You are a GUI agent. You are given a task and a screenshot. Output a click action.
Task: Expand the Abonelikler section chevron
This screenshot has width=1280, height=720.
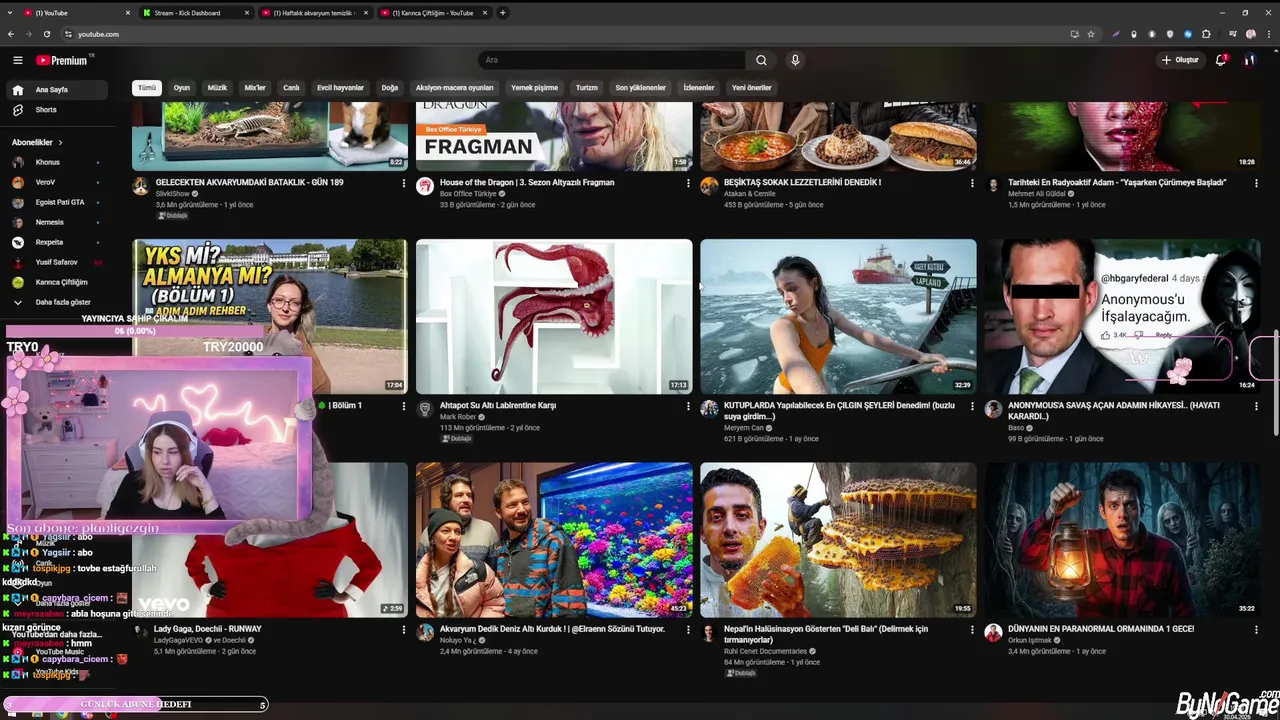click(60, 142)
